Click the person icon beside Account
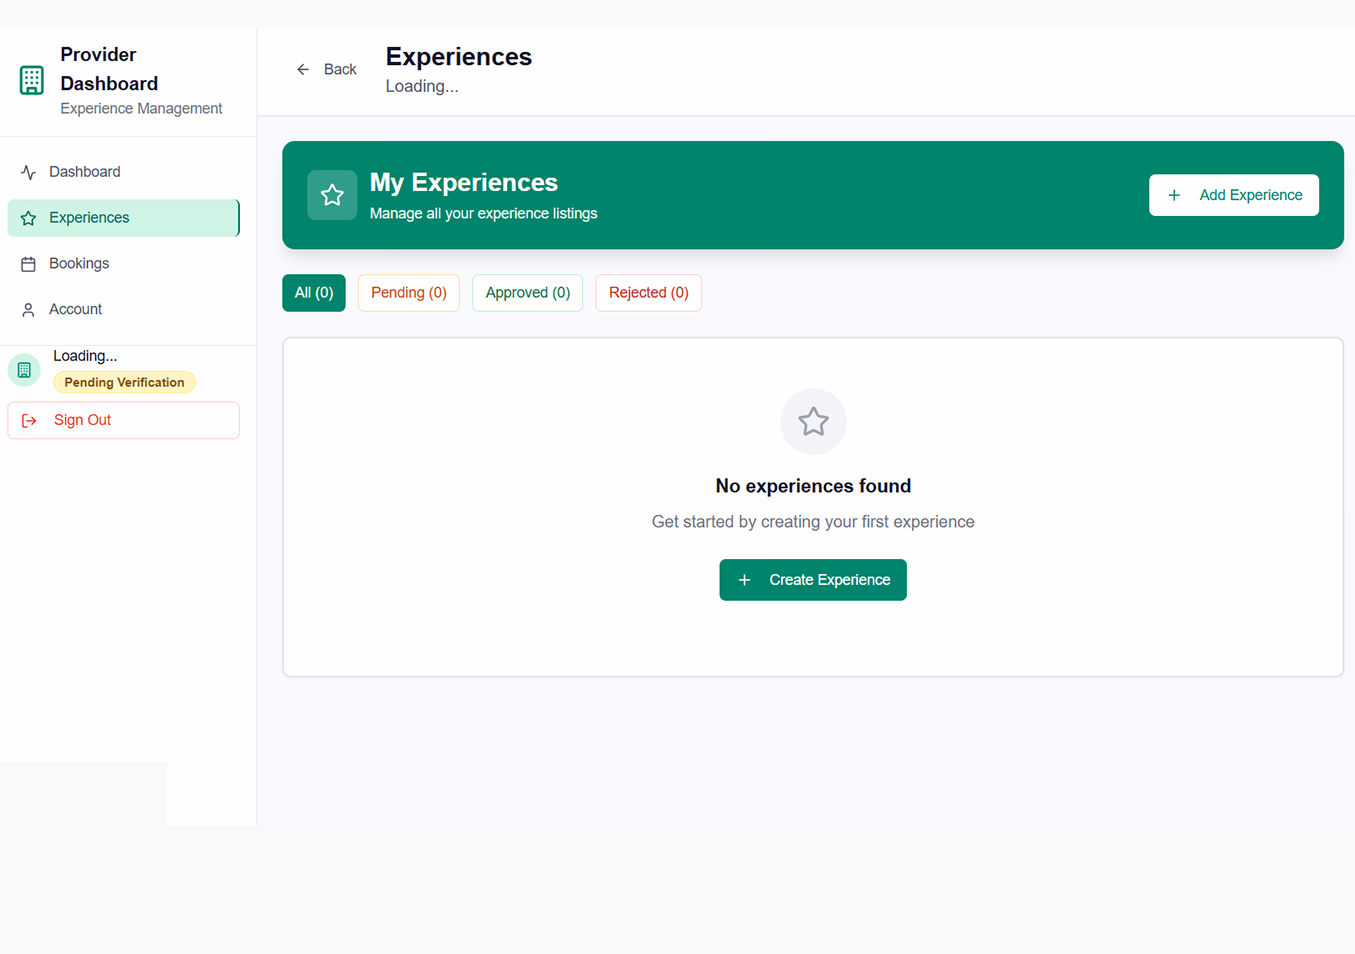The image size is (1355, 954). click(x=28, y=309)
